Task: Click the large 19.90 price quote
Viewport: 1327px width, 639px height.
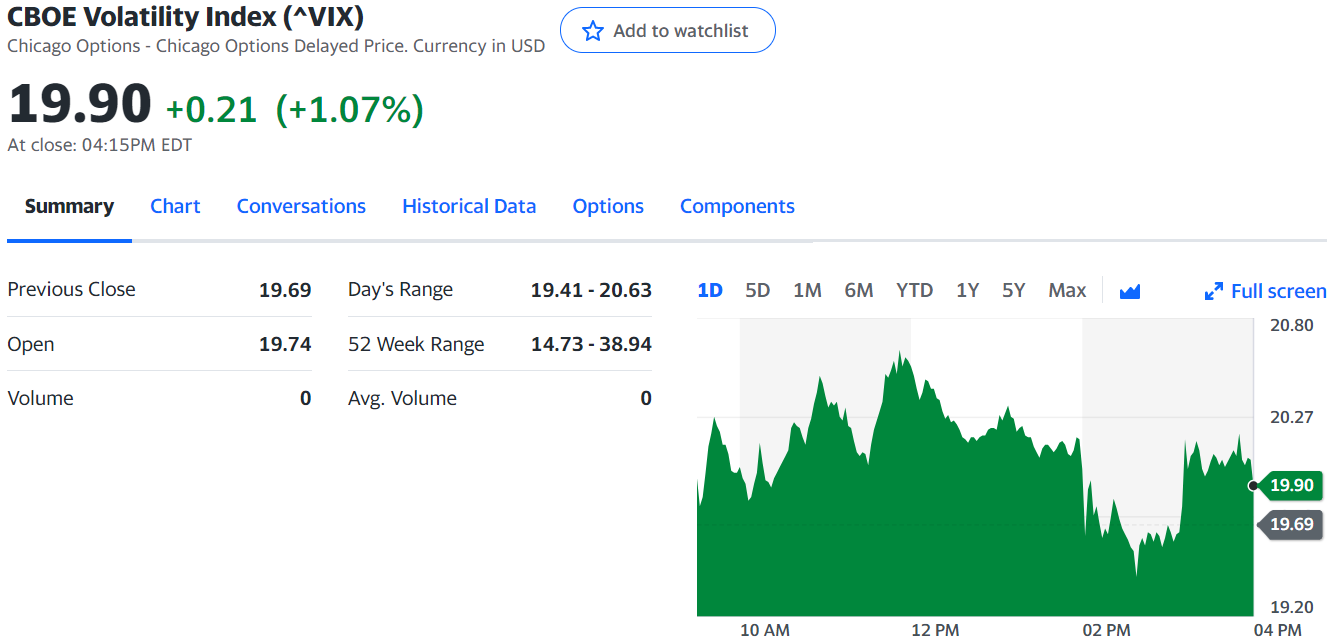Action: pyautogui.click(x=80, y=105)
